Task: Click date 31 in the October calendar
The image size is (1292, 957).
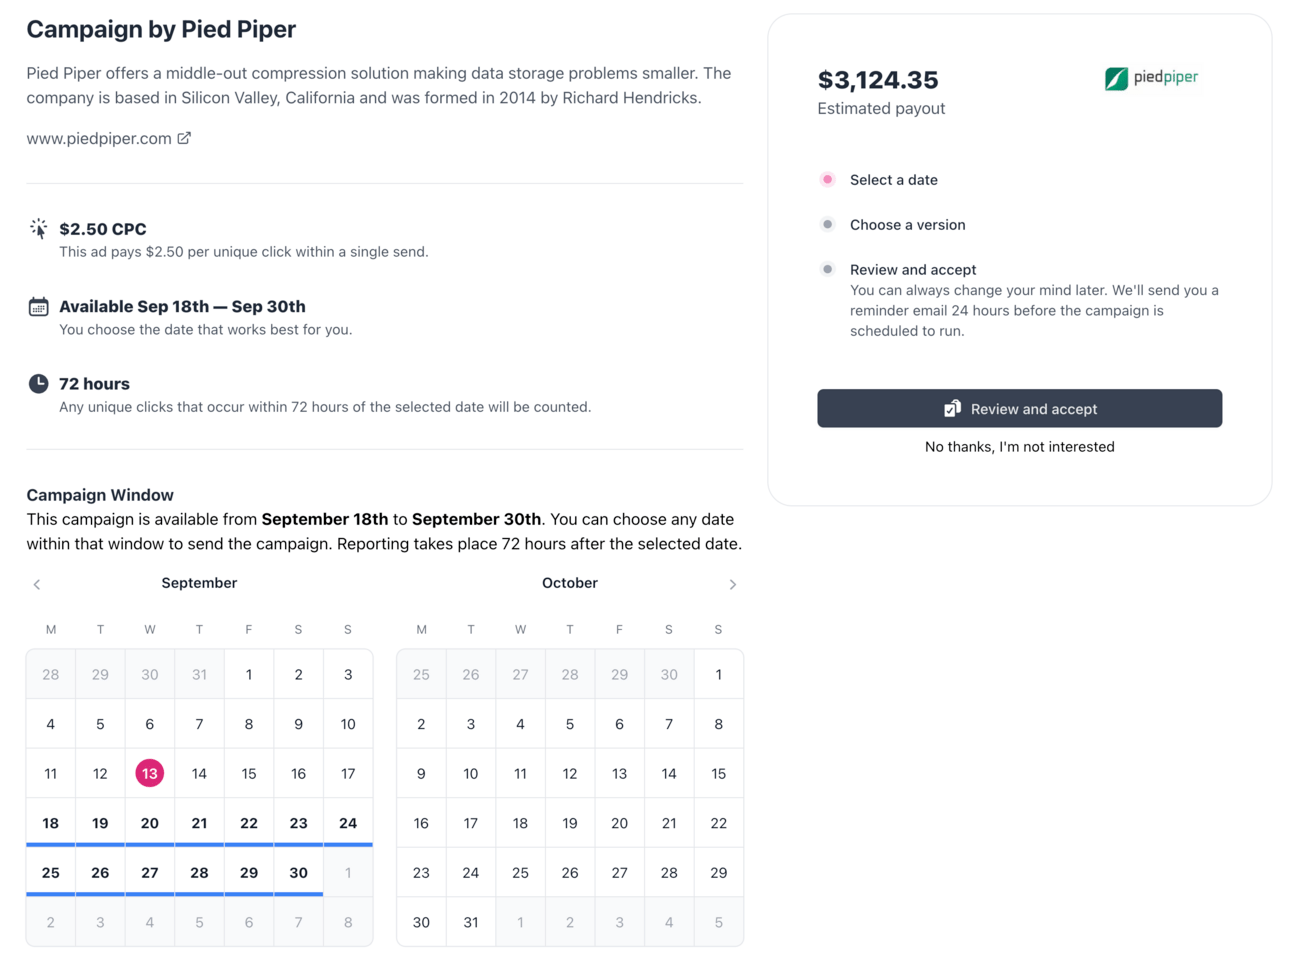Action: (471, 922)
